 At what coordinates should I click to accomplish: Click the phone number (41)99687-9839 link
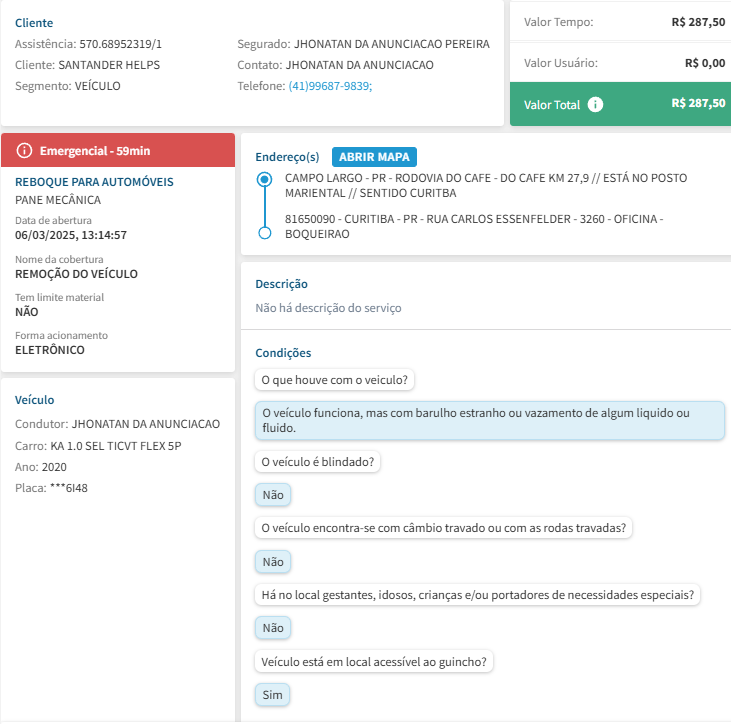click(x=330, y=86)
